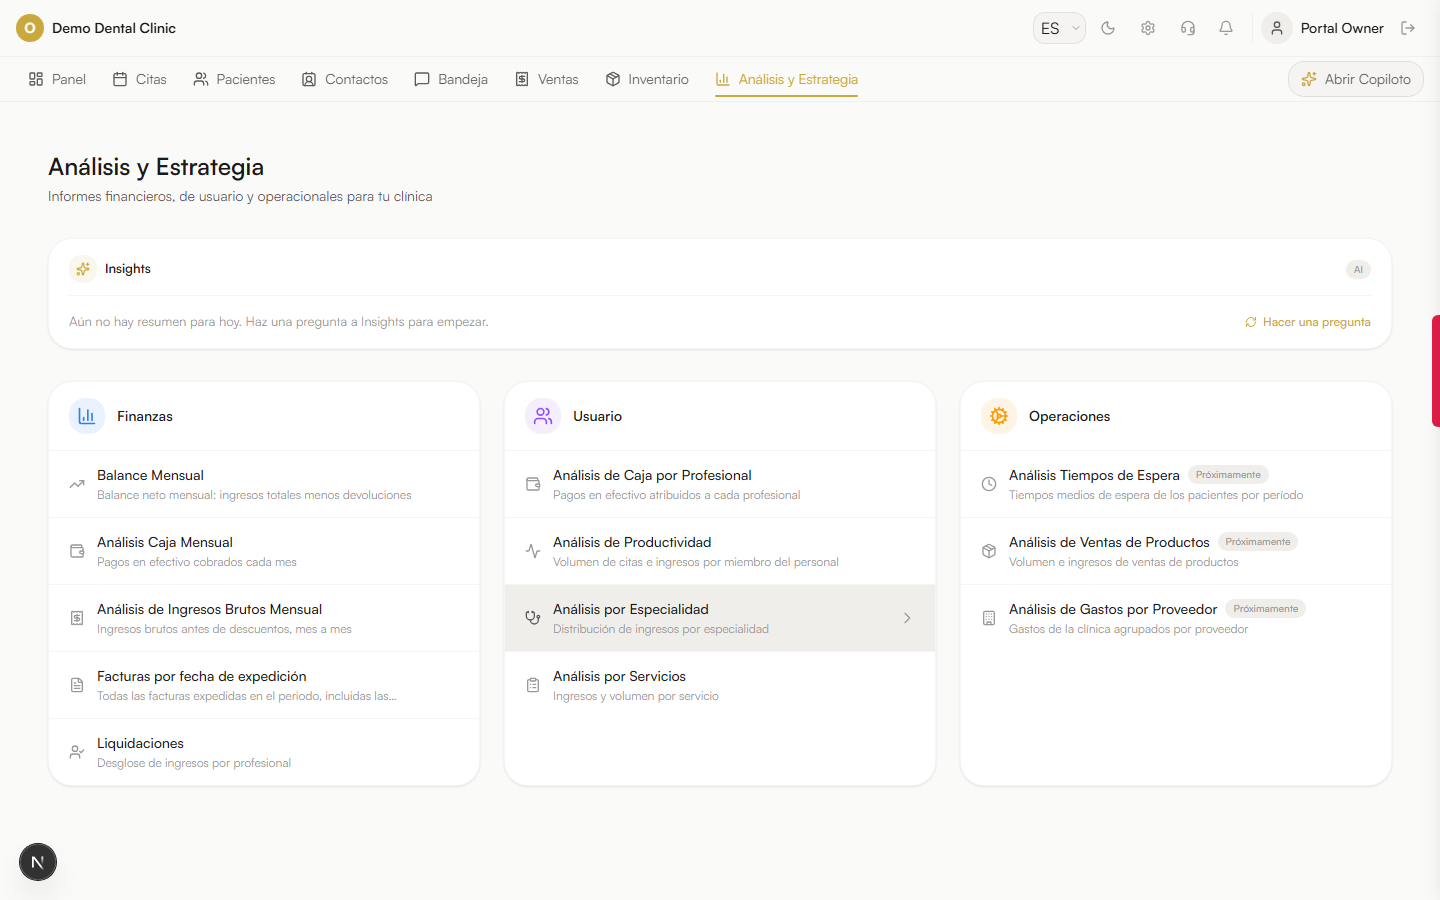Click the logout icon

pos(1408,28)
